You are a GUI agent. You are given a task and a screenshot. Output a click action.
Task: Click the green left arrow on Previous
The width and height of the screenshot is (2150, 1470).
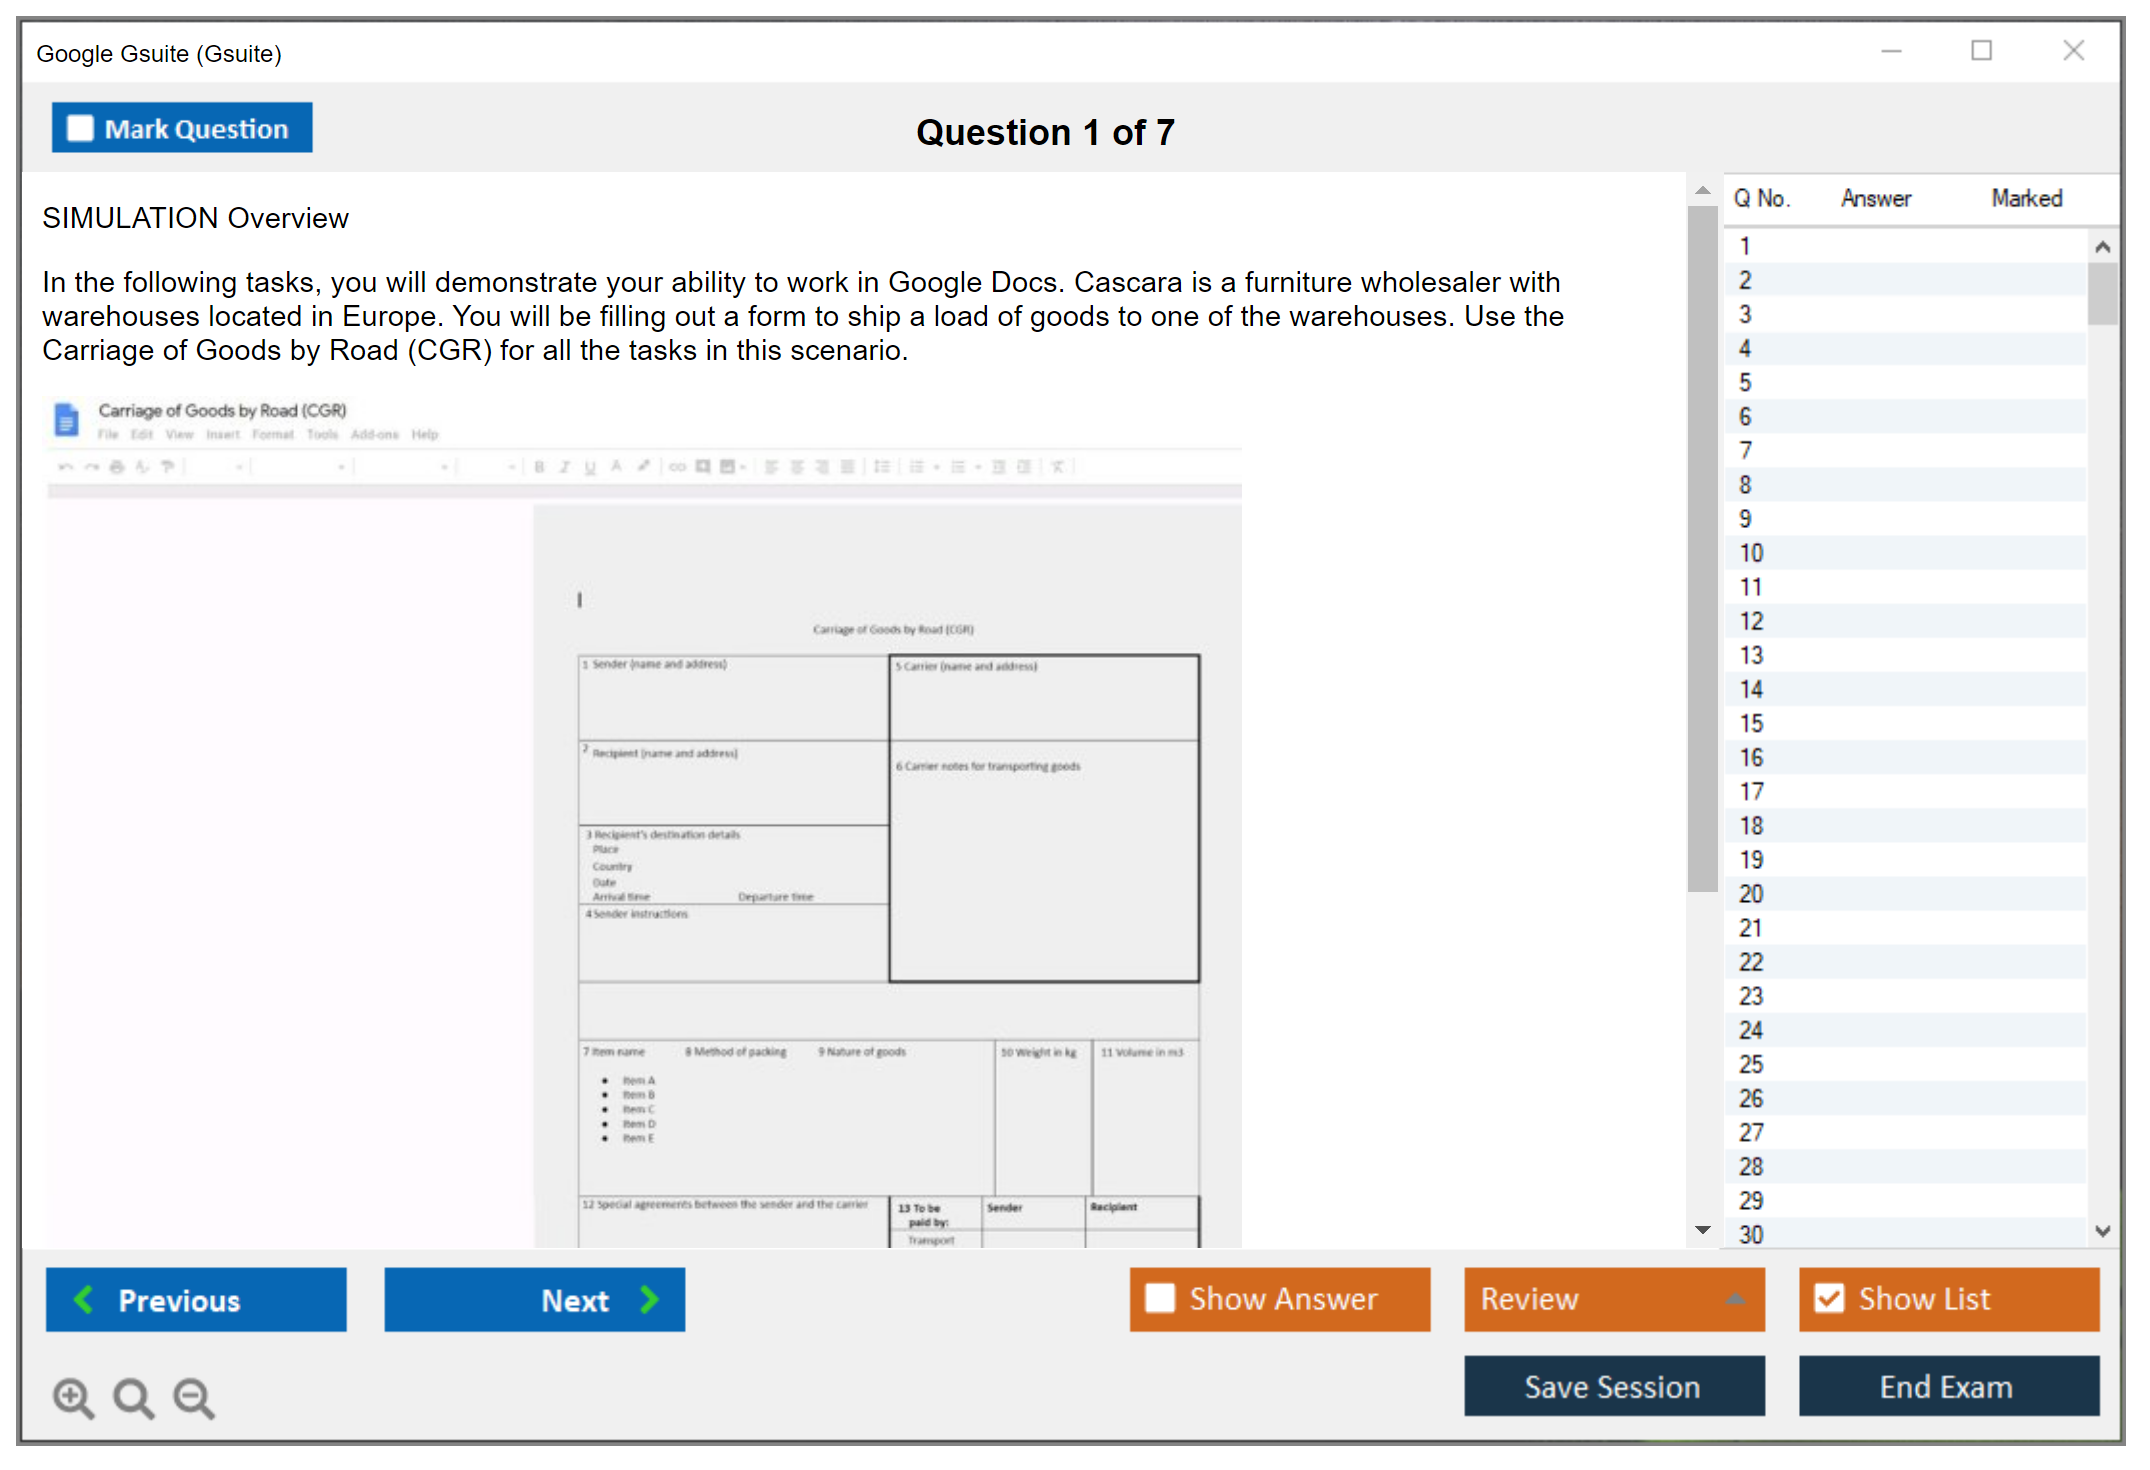tap(84, 1299)
